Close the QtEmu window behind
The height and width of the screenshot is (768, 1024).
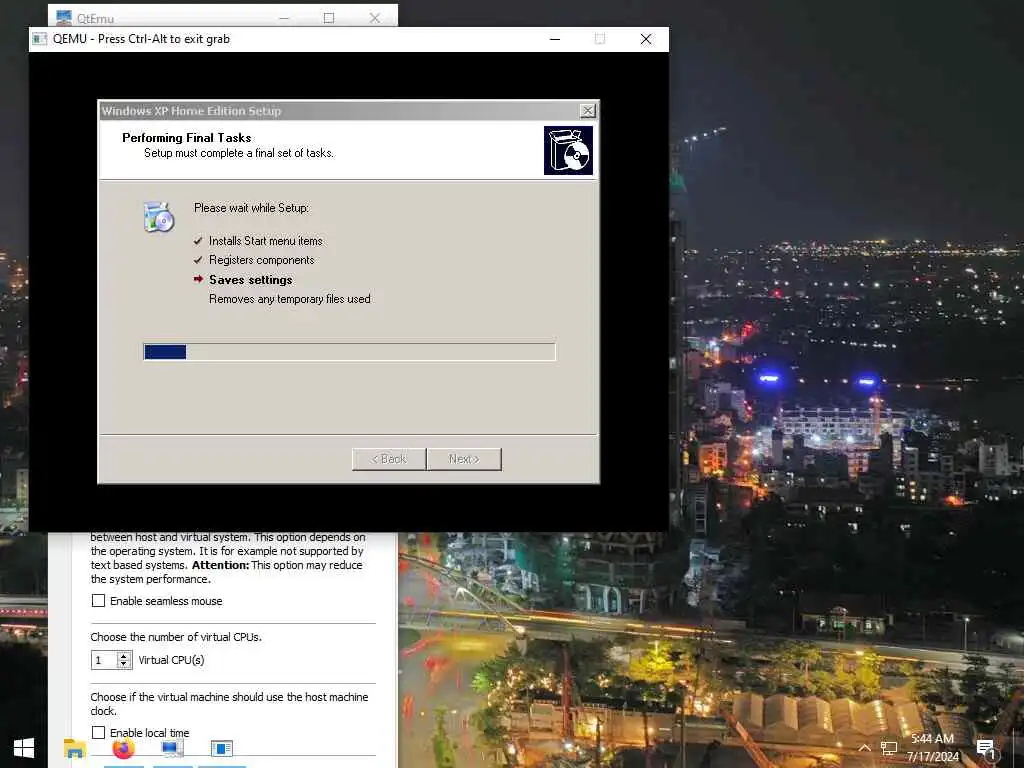tap(374, 18)
